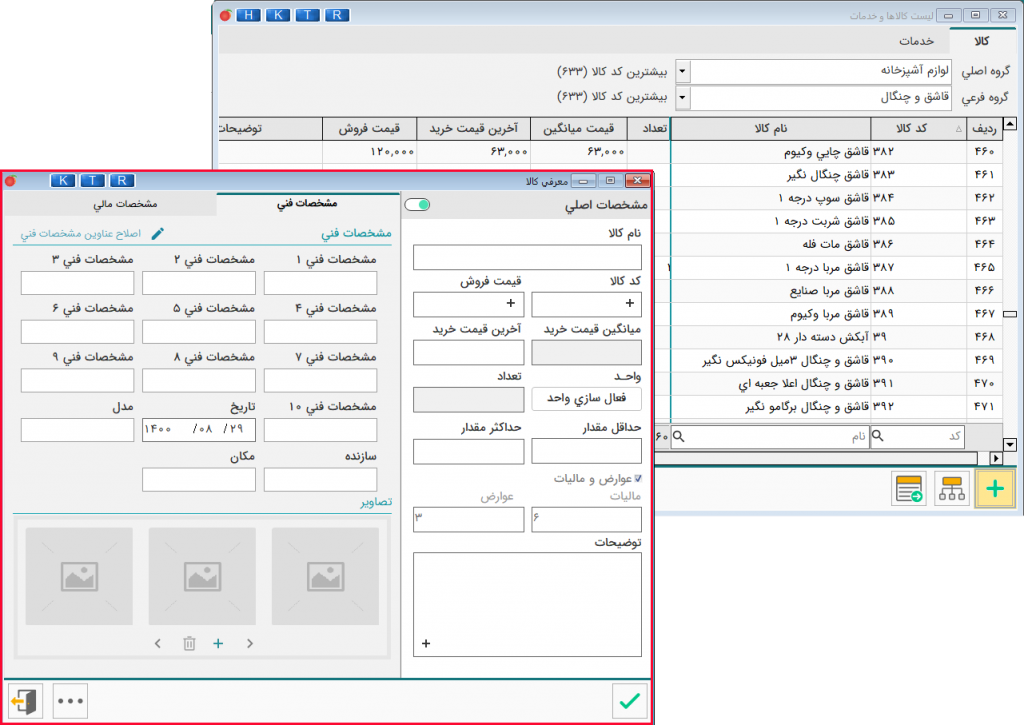
Task: Click the list export icon with green arrow
Action: click(910, 488)
